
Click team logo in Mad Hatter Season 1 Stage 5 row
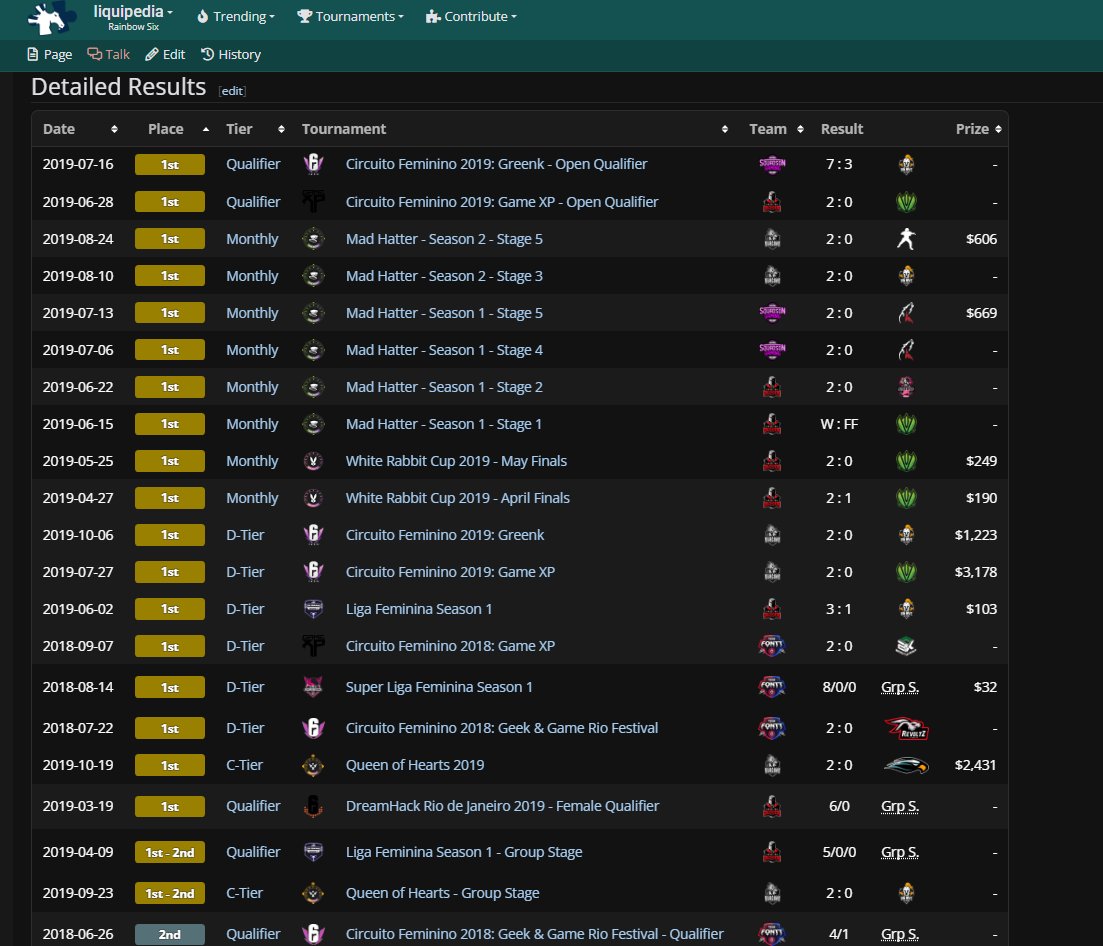[x=772, y=313]
